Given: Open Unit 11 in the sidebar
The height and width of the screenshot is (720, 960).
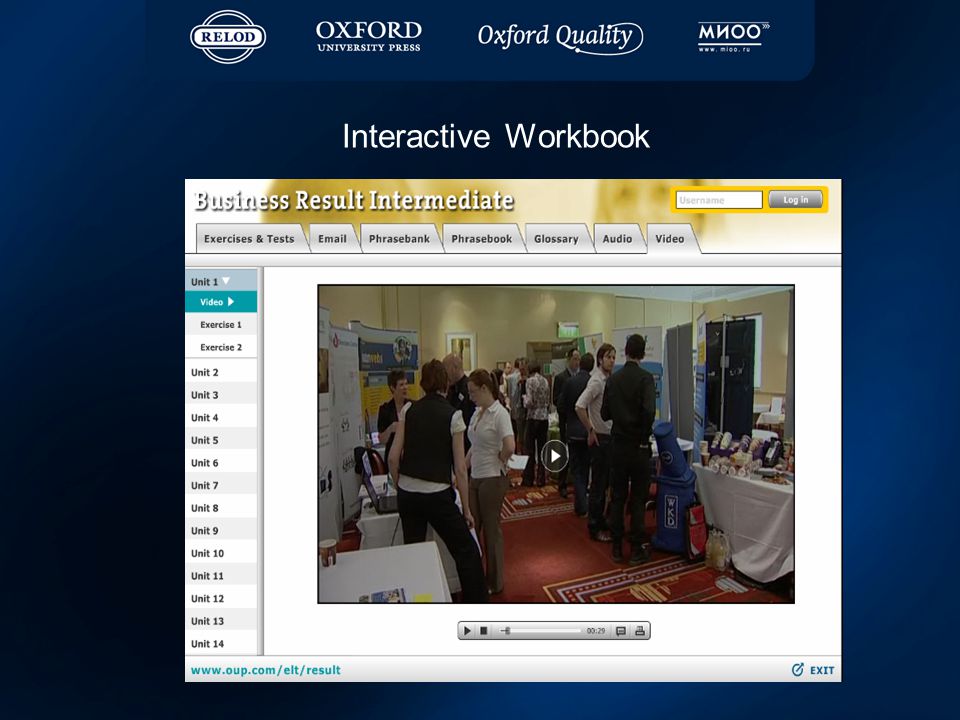Looking at the screenshot, I should [x=221, y=576].
